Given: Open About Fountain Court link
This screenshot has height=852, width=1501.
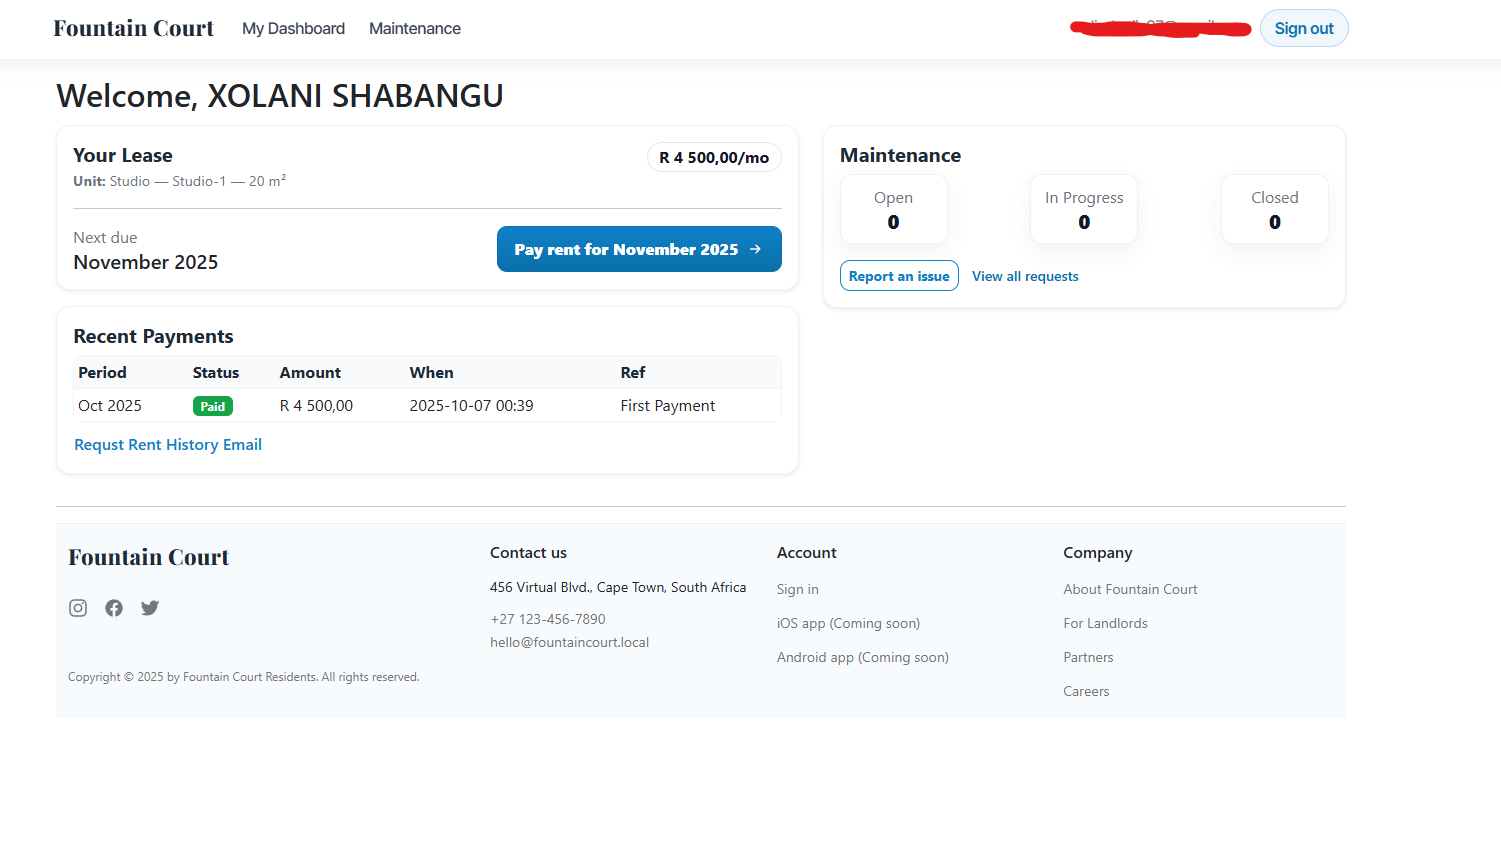Looking at the screenshot, I should 1130,590.
